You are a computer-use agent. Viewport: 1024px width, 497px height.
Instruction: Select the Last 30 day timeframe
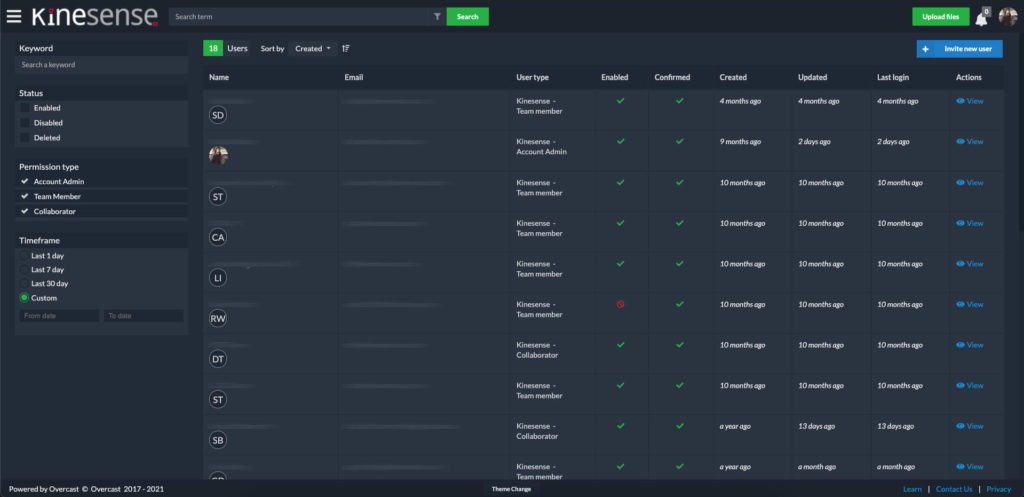click(x=25, y=284)
